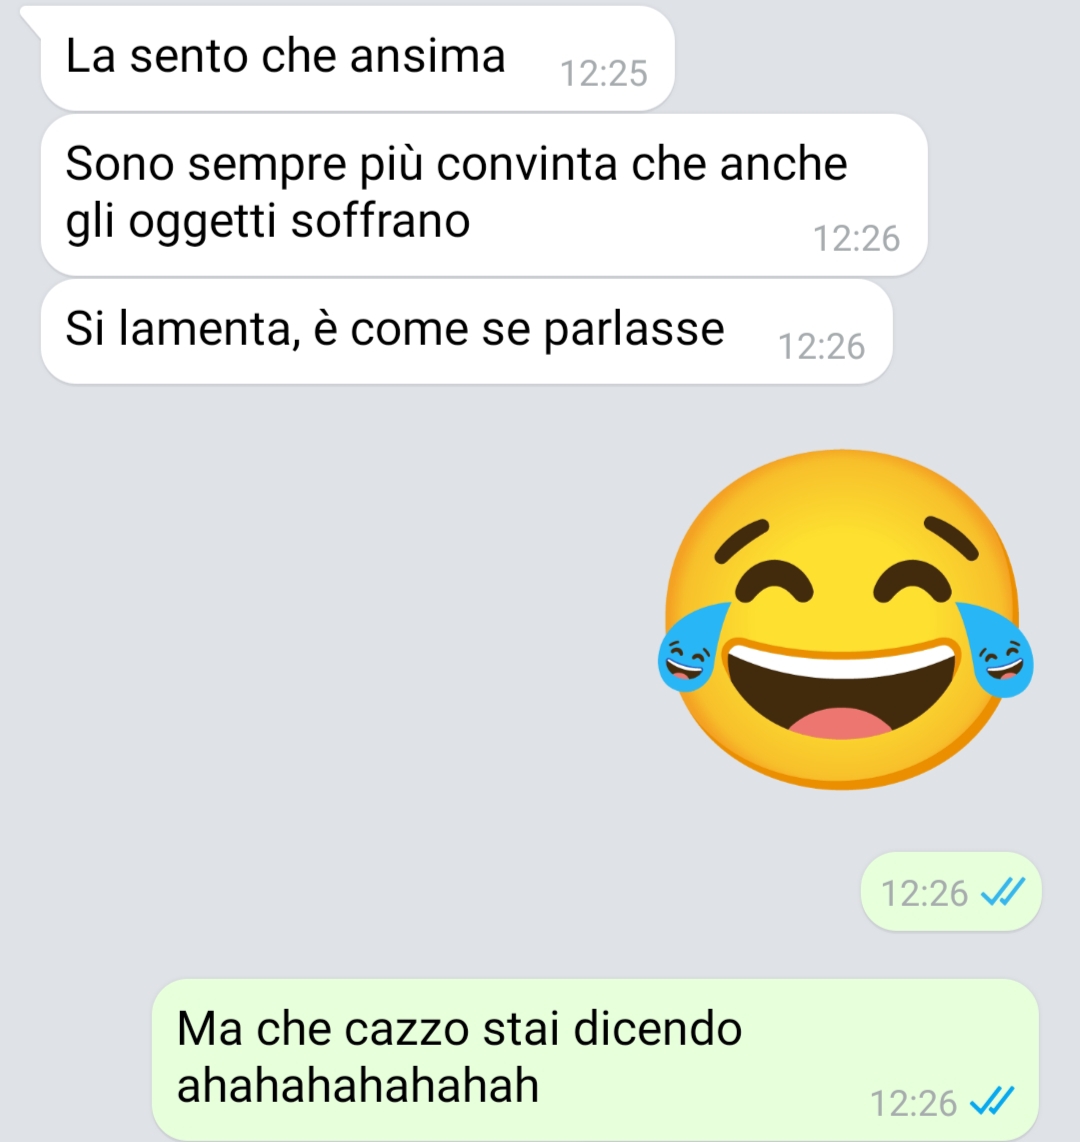Click the bubble tail of the first message
This screenshot has width=1080, height=1142.
(x=31, y=18)
